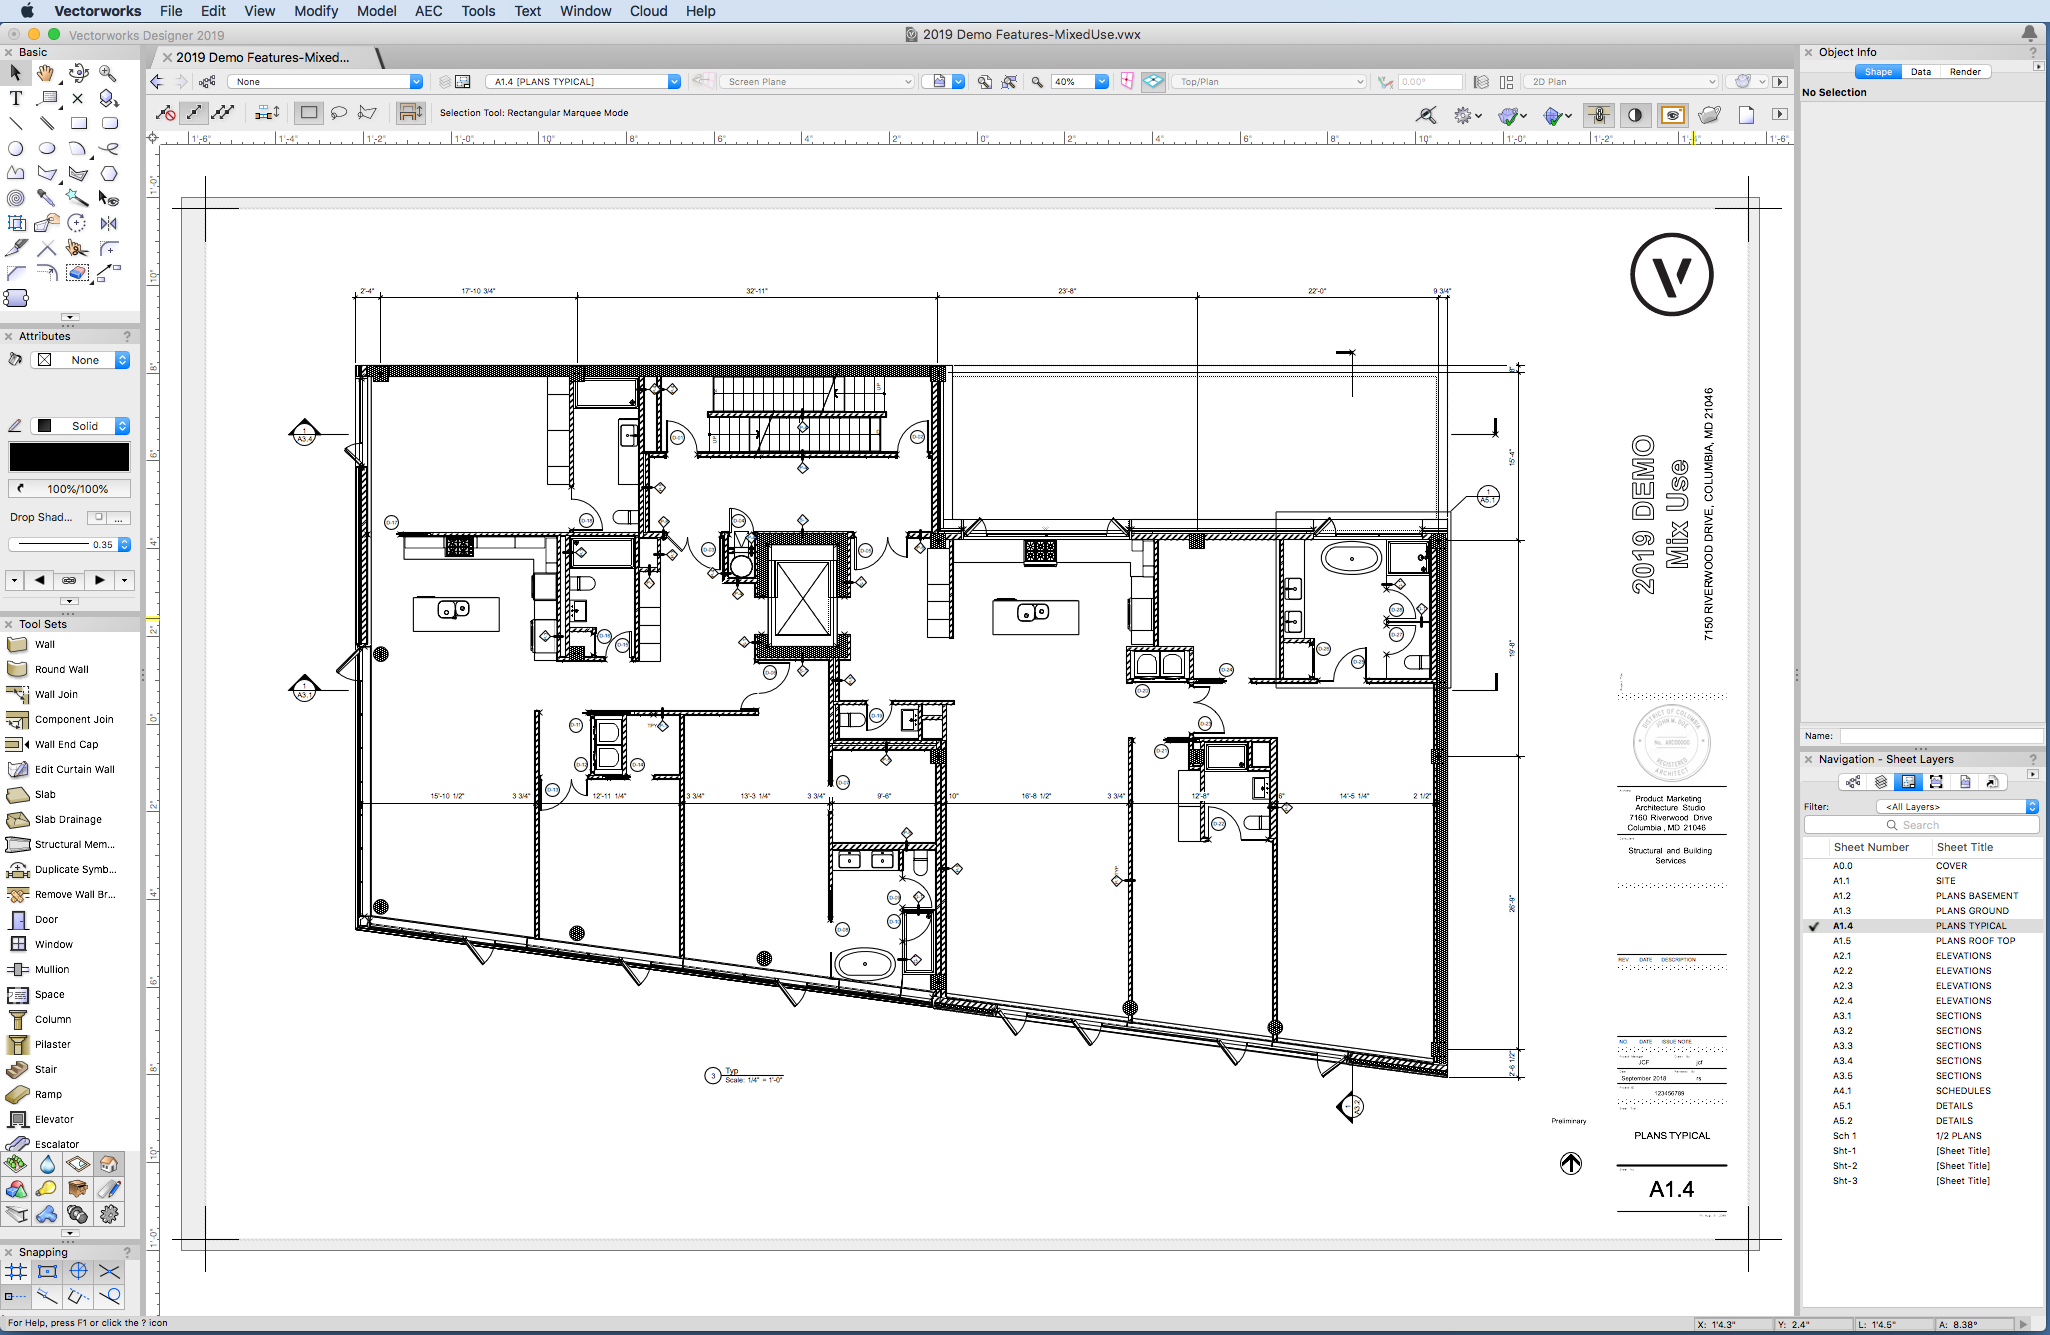Toggle Snap to Object in Snapping palette
The height and width of the screenshot is (1335, 2050).
point(47,1272)
